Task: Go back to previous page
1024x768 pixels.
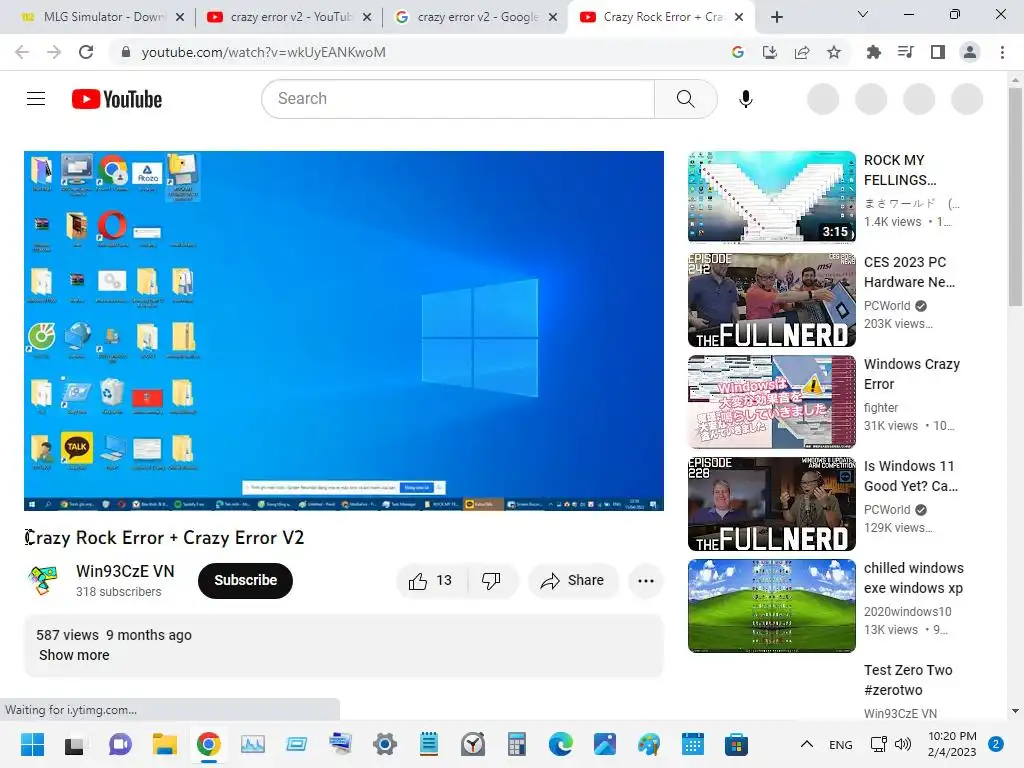Action: [22, 52]
